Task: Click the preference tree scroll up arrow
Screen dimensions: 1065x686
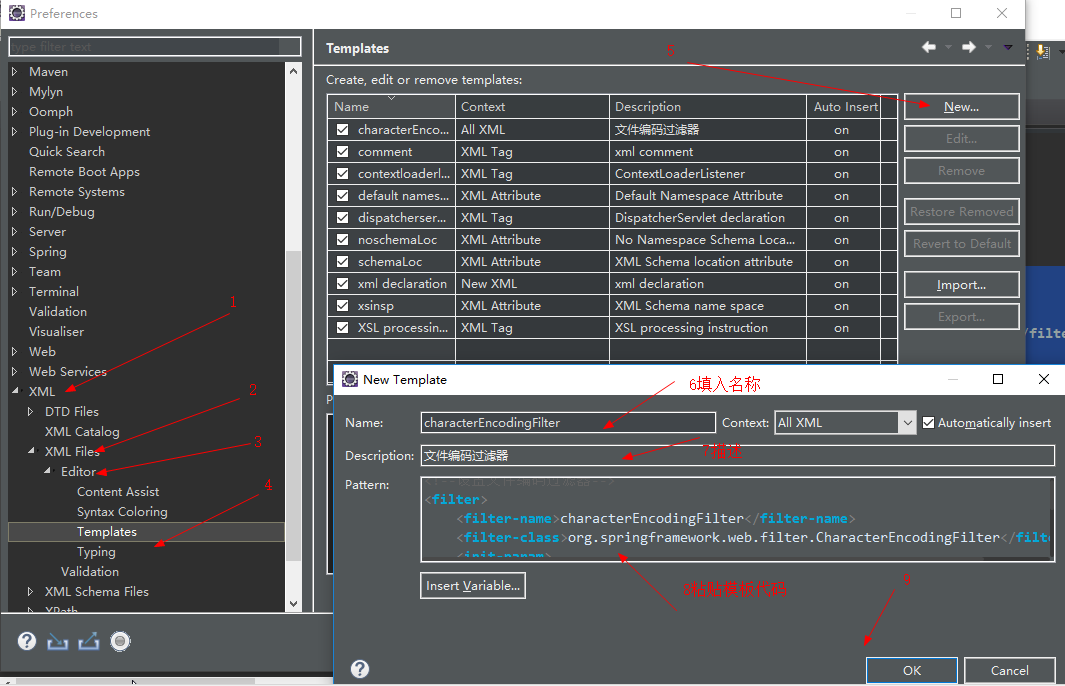Action: tap(293, 71)
